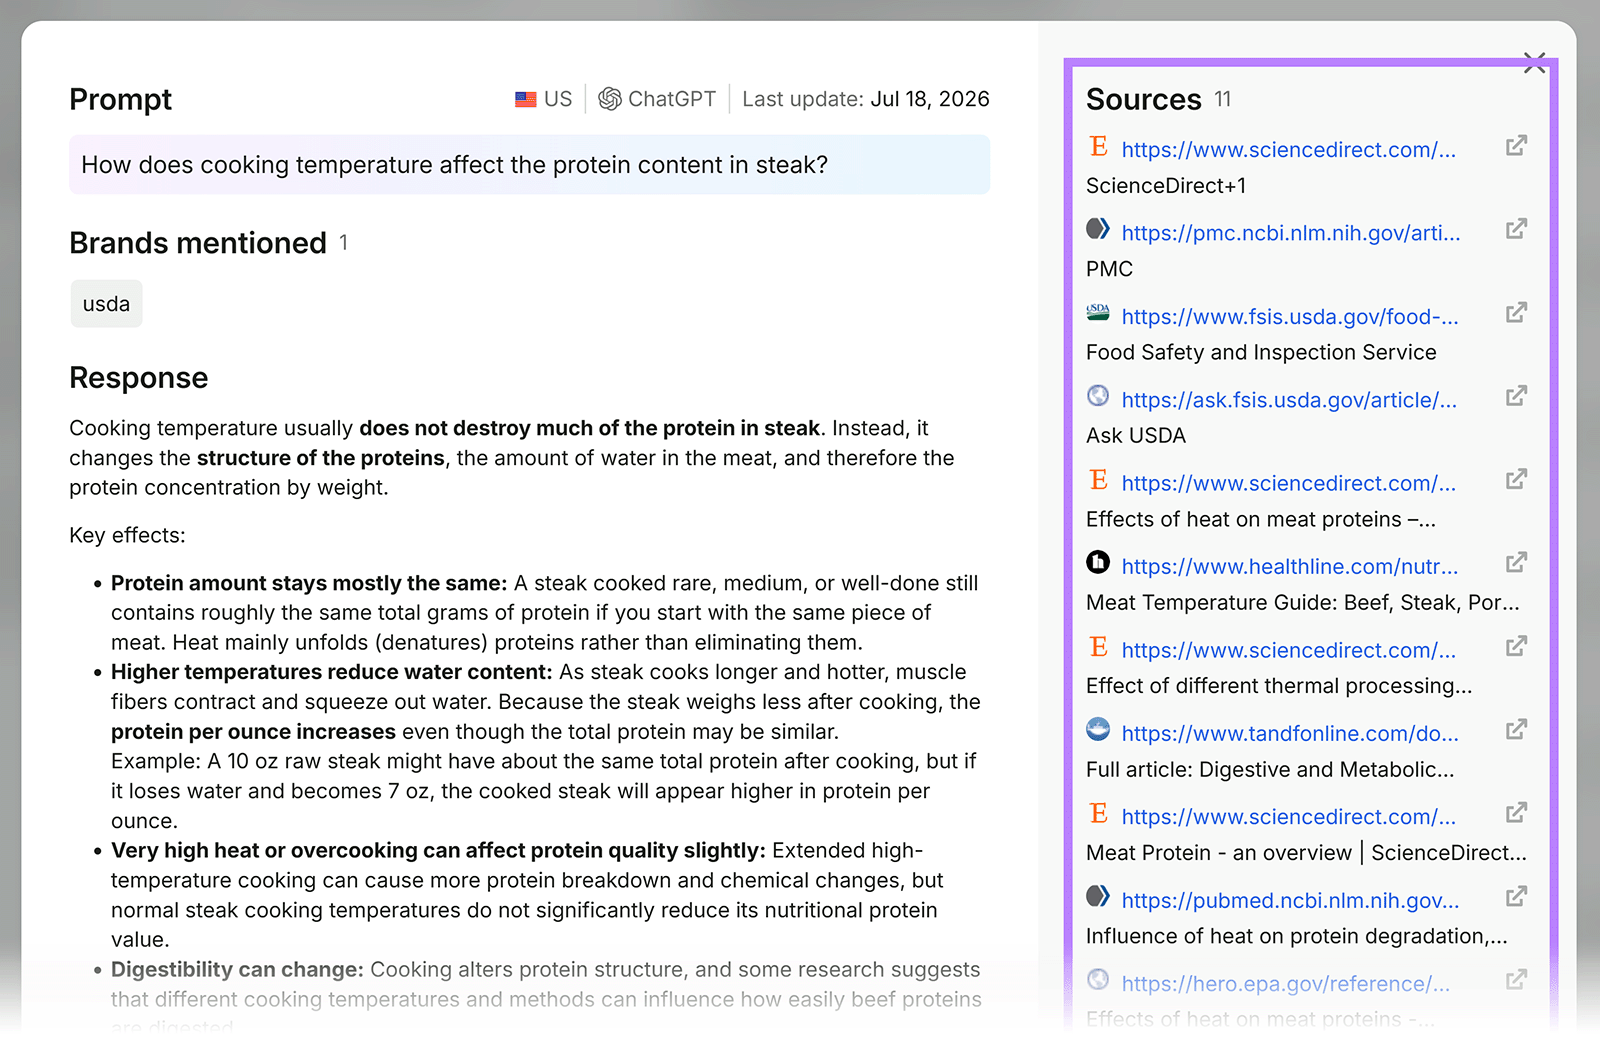Screen dimensions: 1600x1038
Task: Click the 'Sources' heading
Action: 1143,99
